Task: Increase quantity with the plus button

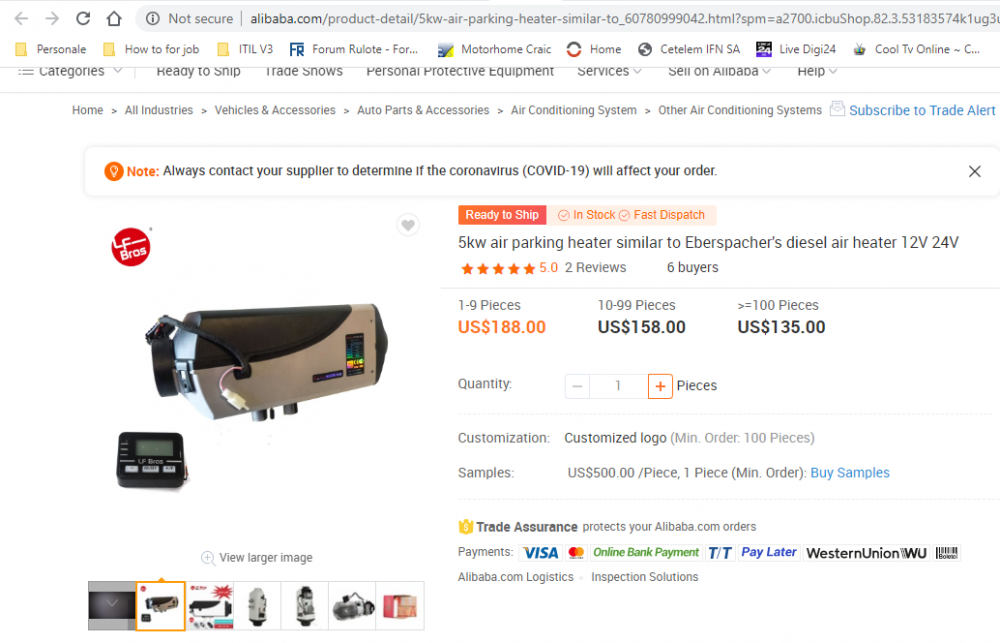Action: (x=660, y=386)
